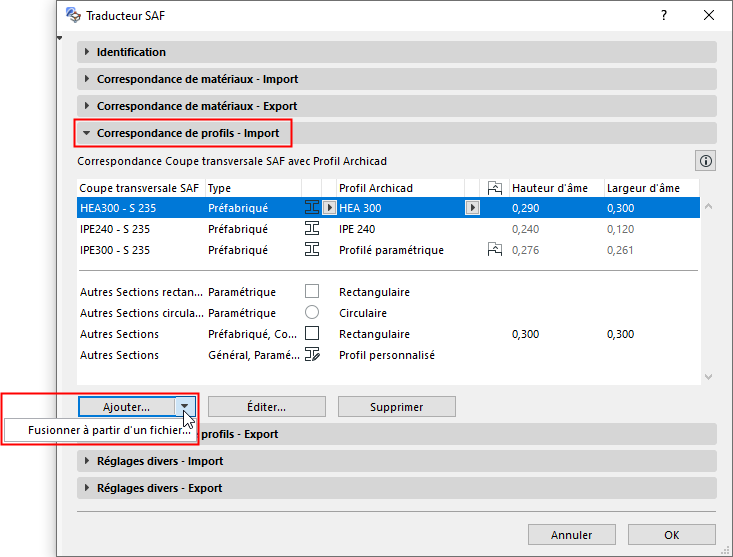Viewport: 733px width, 557px height.
Task: Click the small arrow at dialog top-left
Action: [59, 38]
